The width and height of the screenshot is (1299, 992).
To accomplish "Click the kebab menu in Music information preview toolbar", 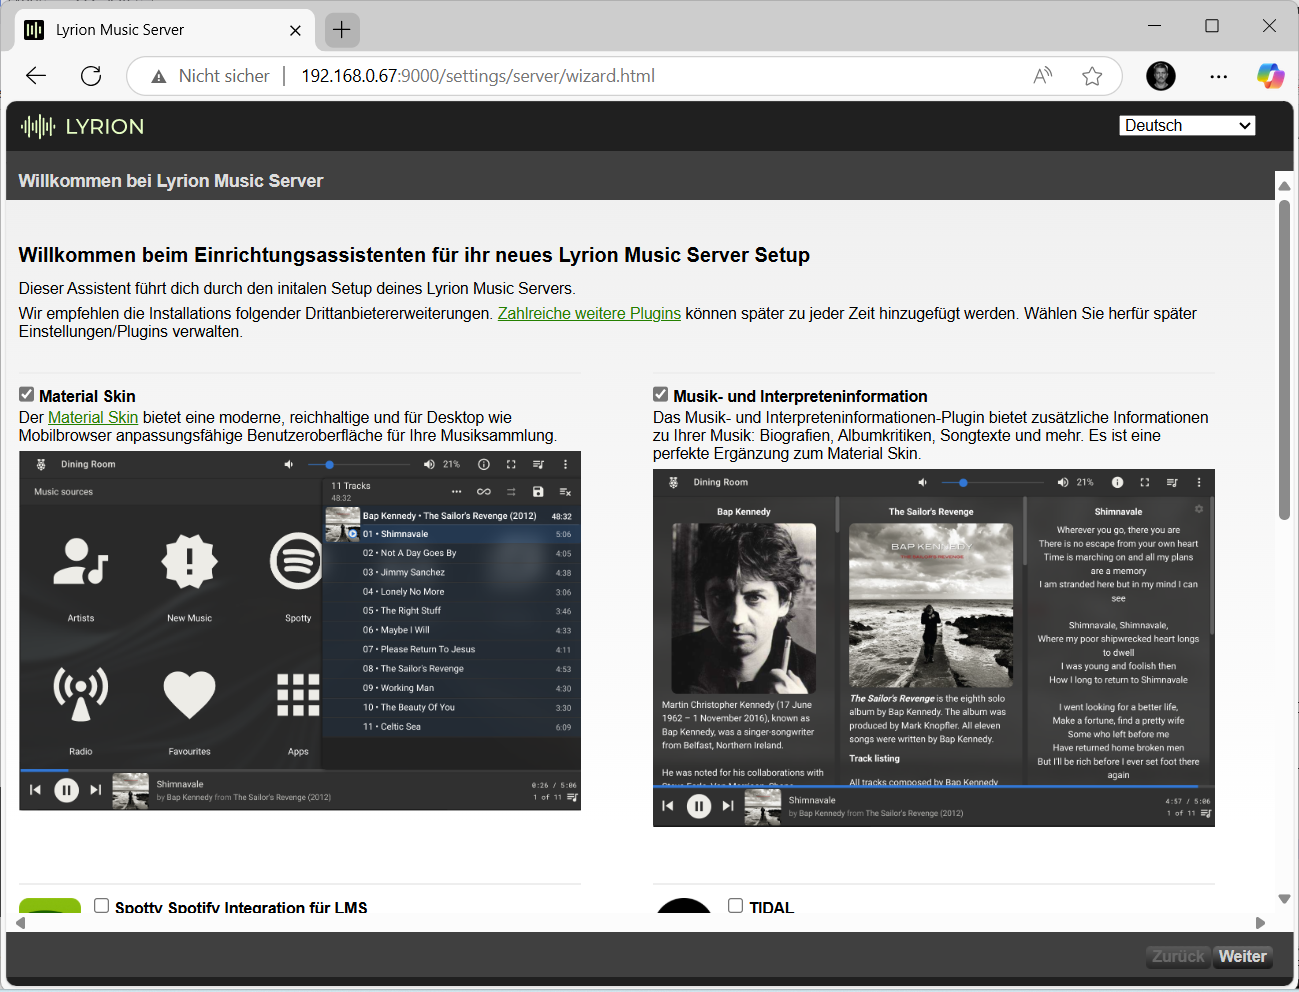I will pyautogui.click(x=1199, y=482).
